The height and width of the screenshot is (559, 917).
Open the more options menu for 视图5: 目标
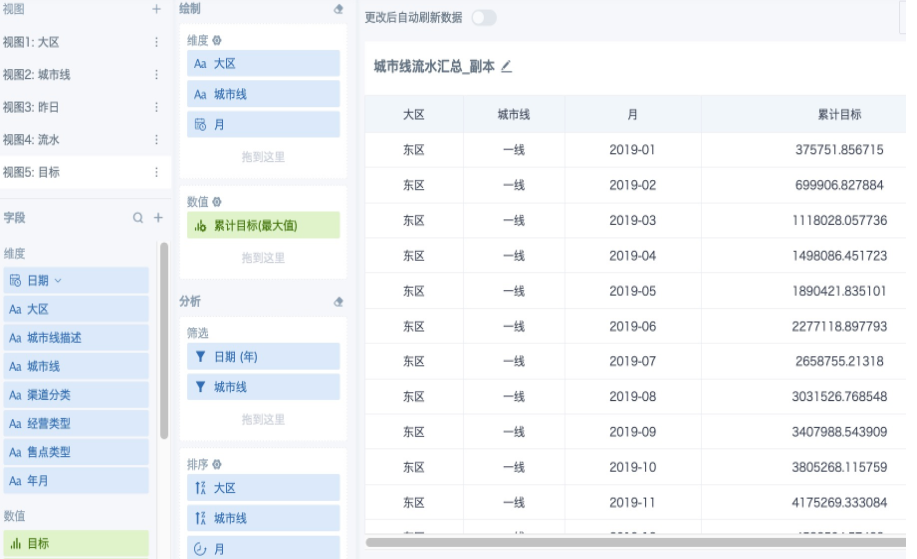click(156, 172)
